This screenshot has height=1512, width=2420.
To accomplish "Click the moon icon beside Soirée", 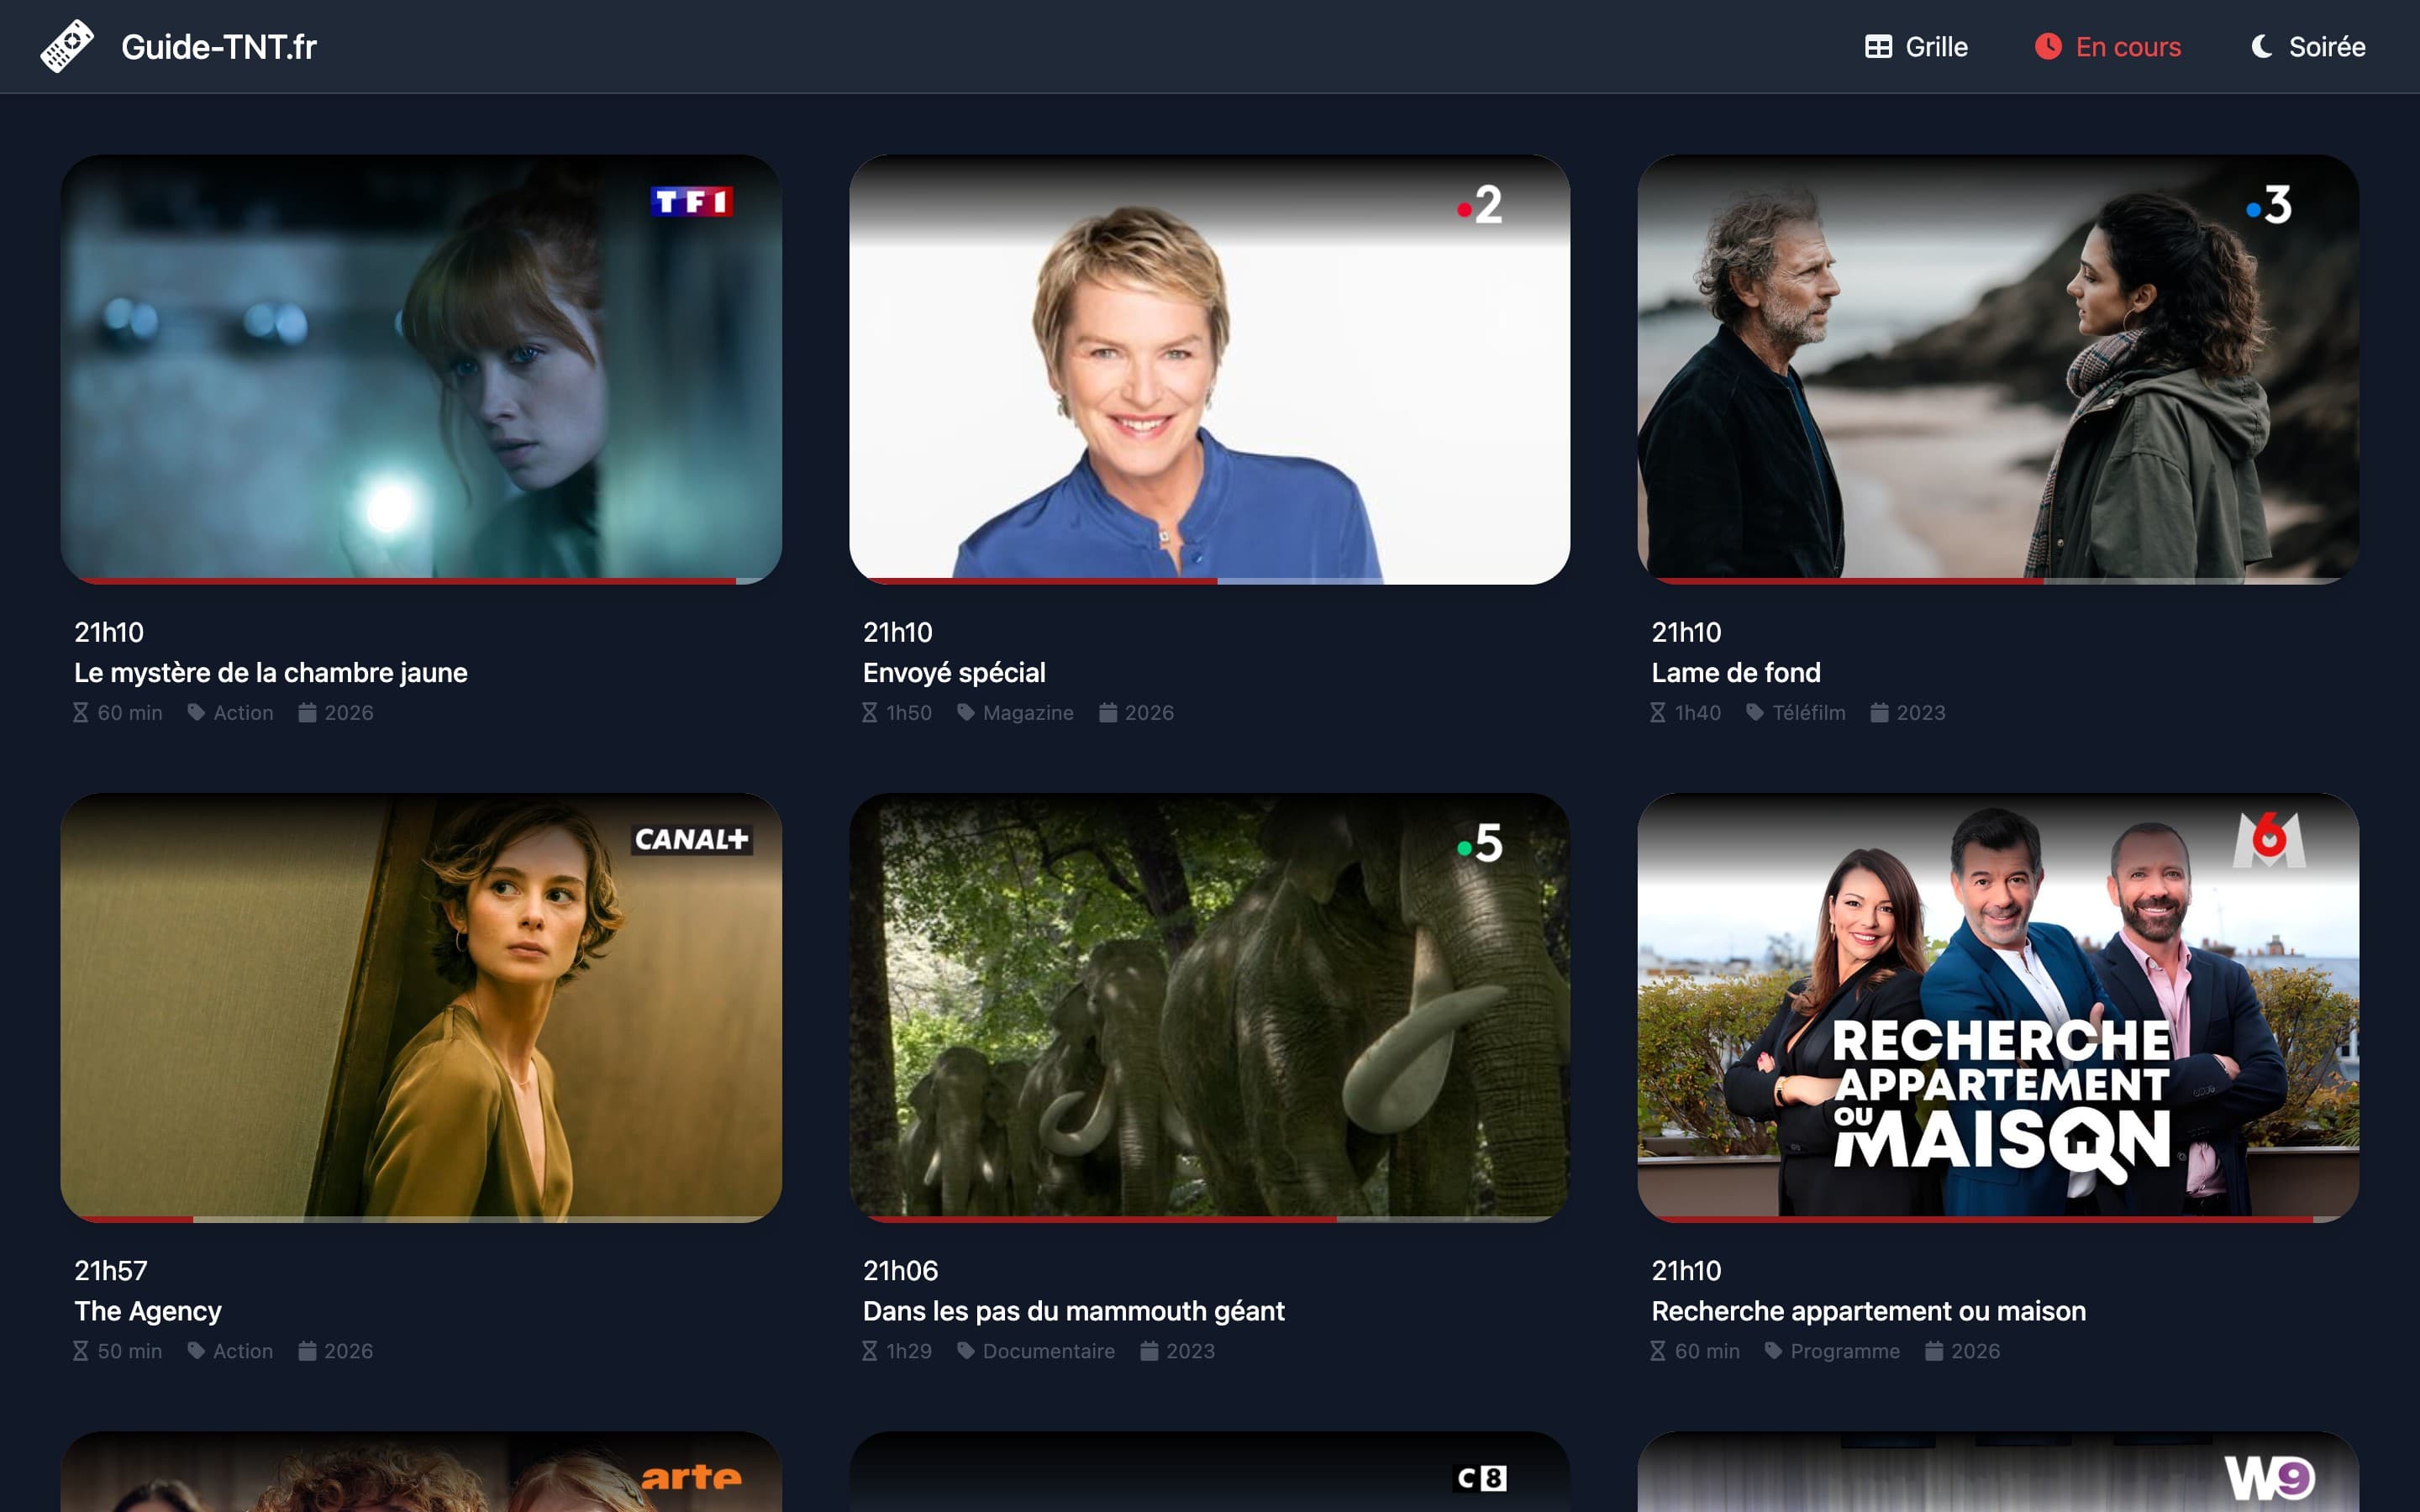I will tap(2261, 47).
